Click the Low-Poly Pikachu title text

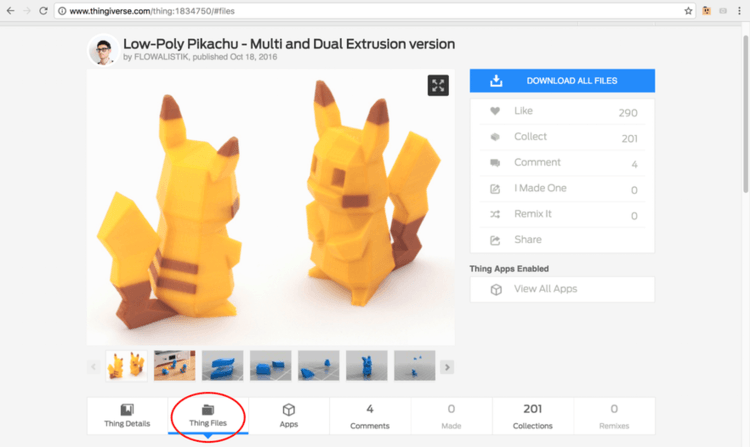[289, 44]
